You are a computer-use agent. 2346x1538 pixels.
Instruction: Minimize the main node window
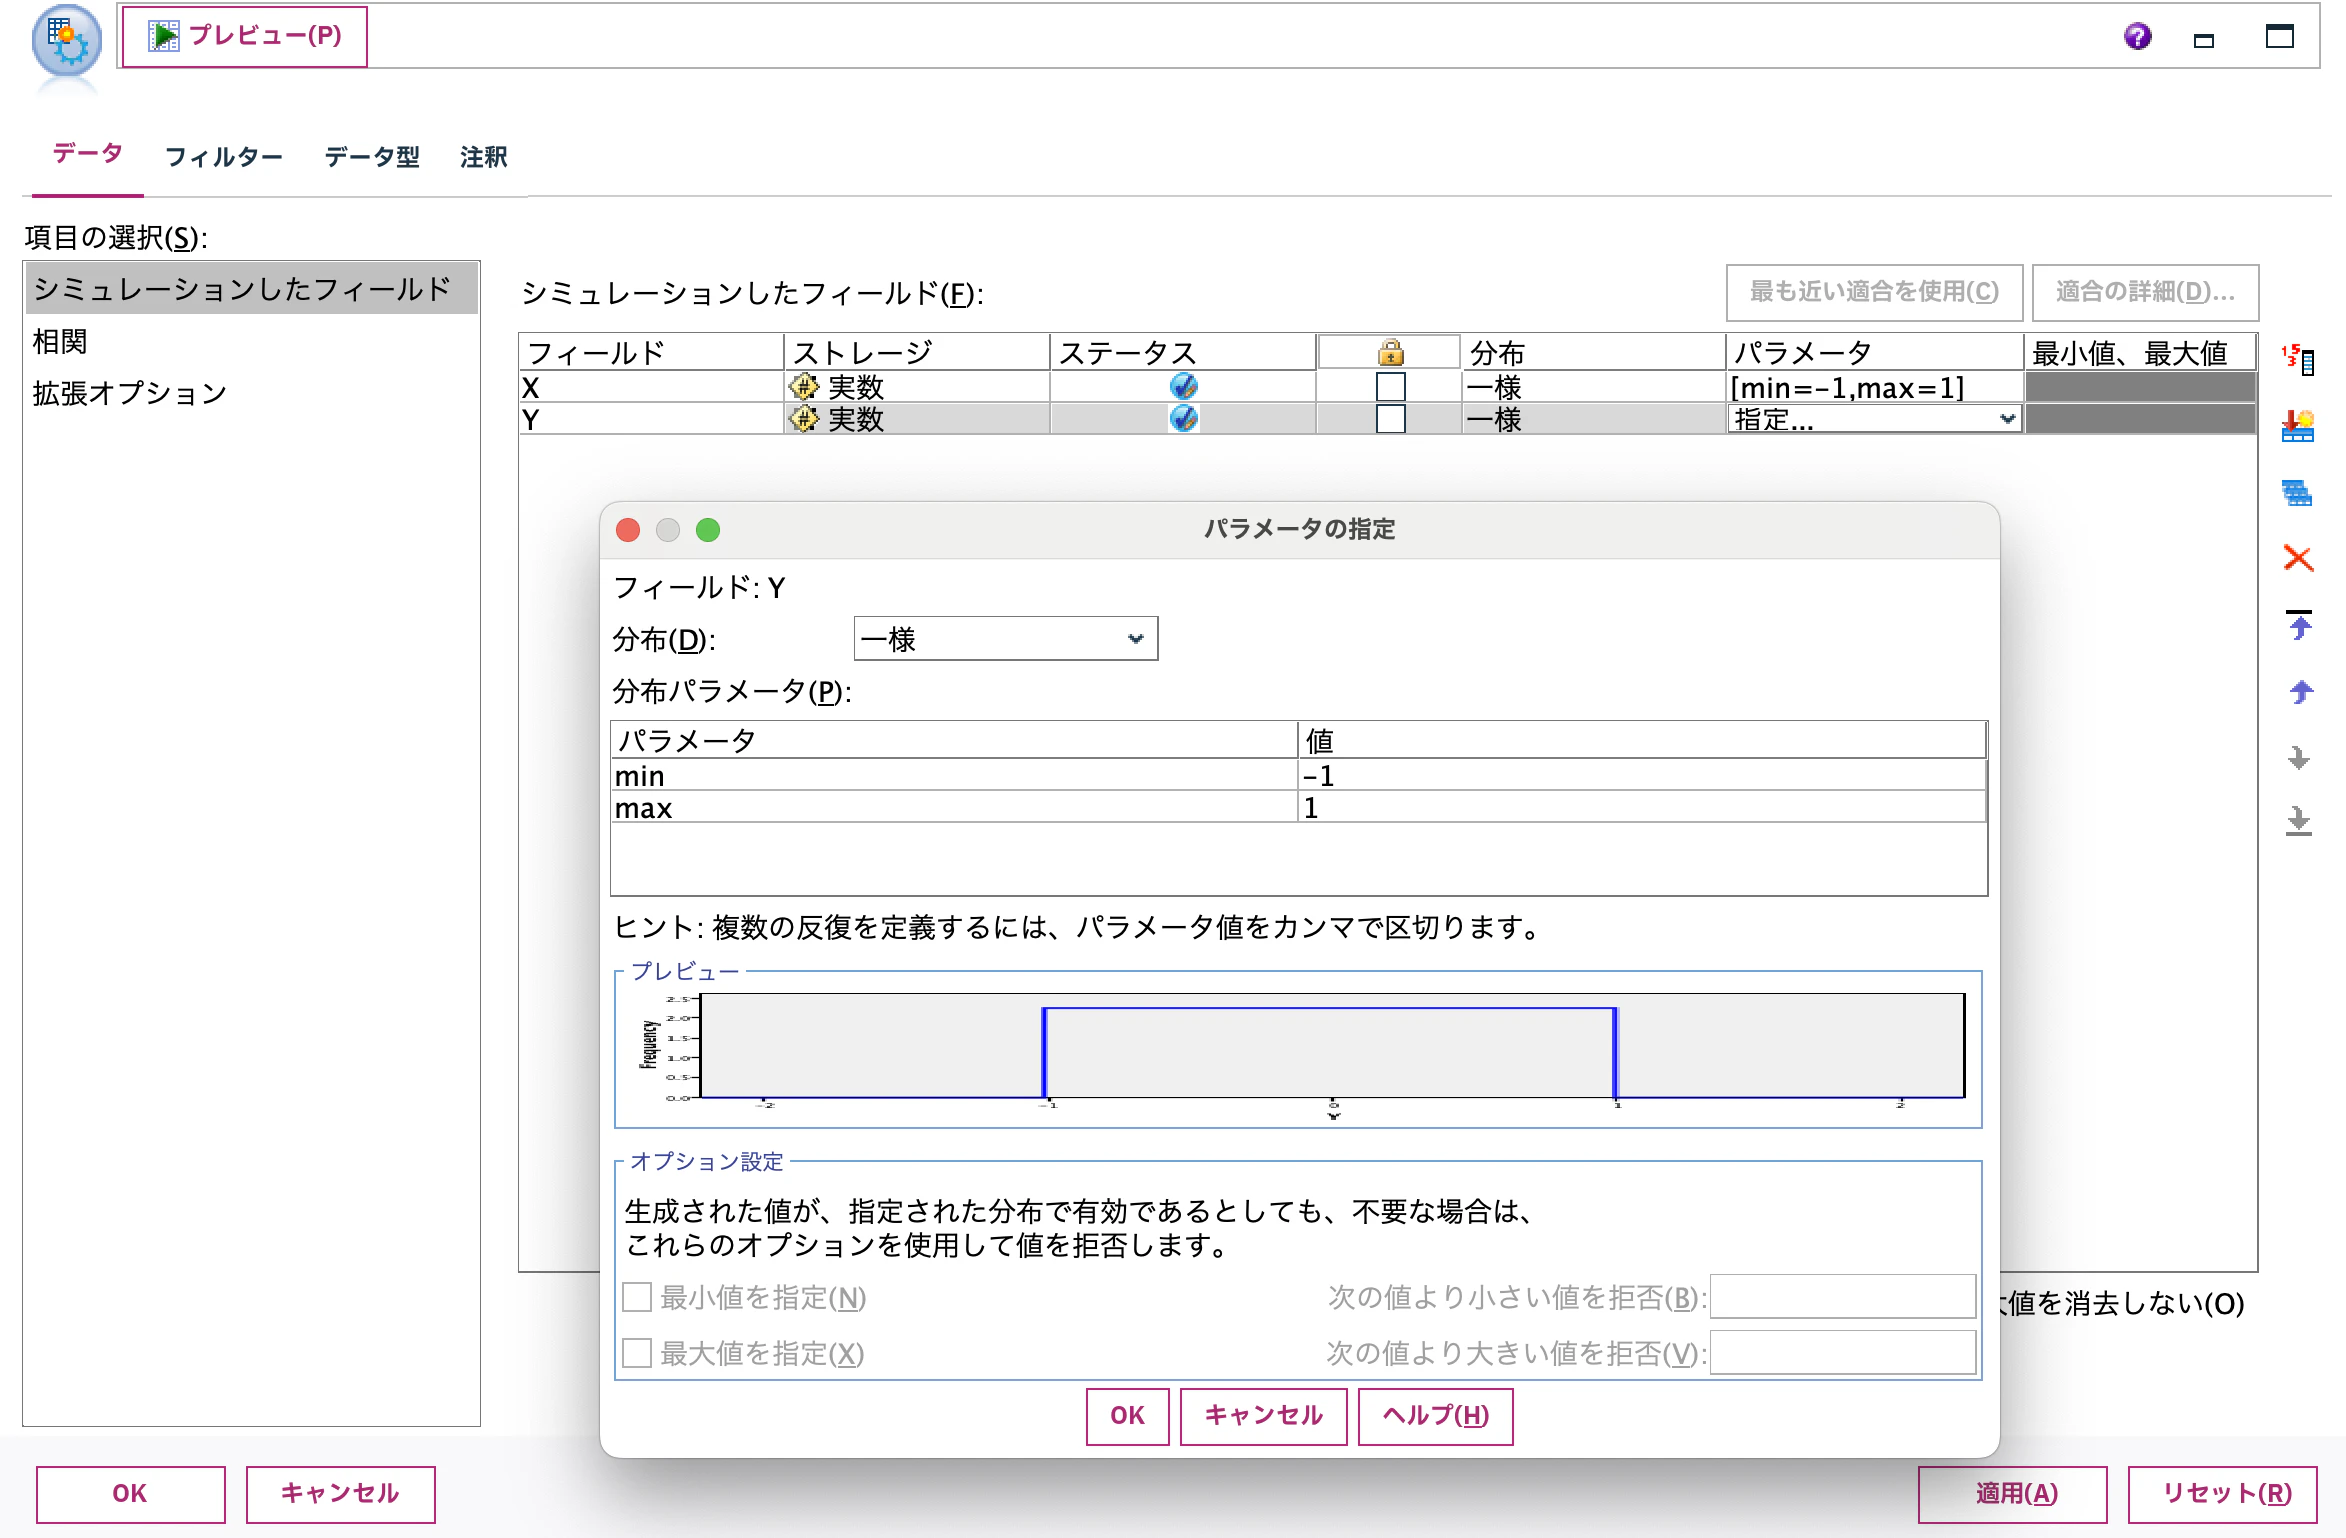(x=2204, y=40)
